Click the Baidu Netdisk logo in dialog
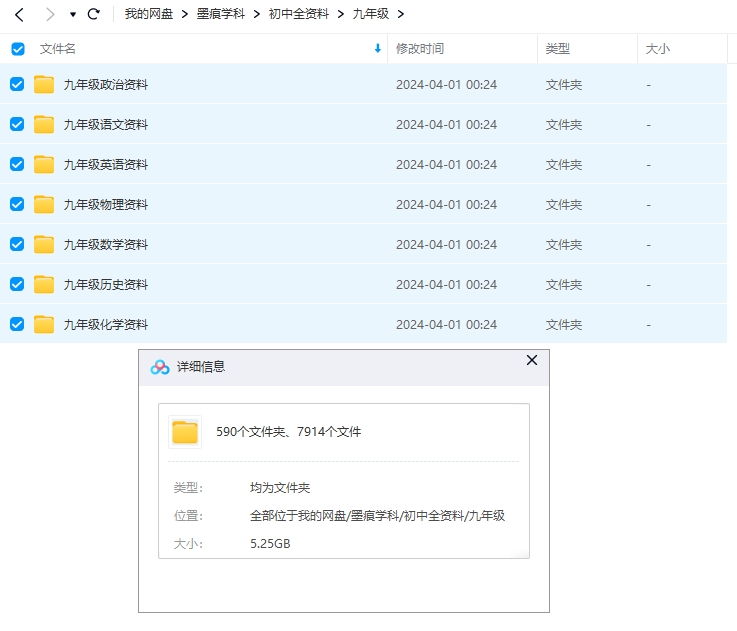This screenshot has width=737, height=631. (160, 367)
